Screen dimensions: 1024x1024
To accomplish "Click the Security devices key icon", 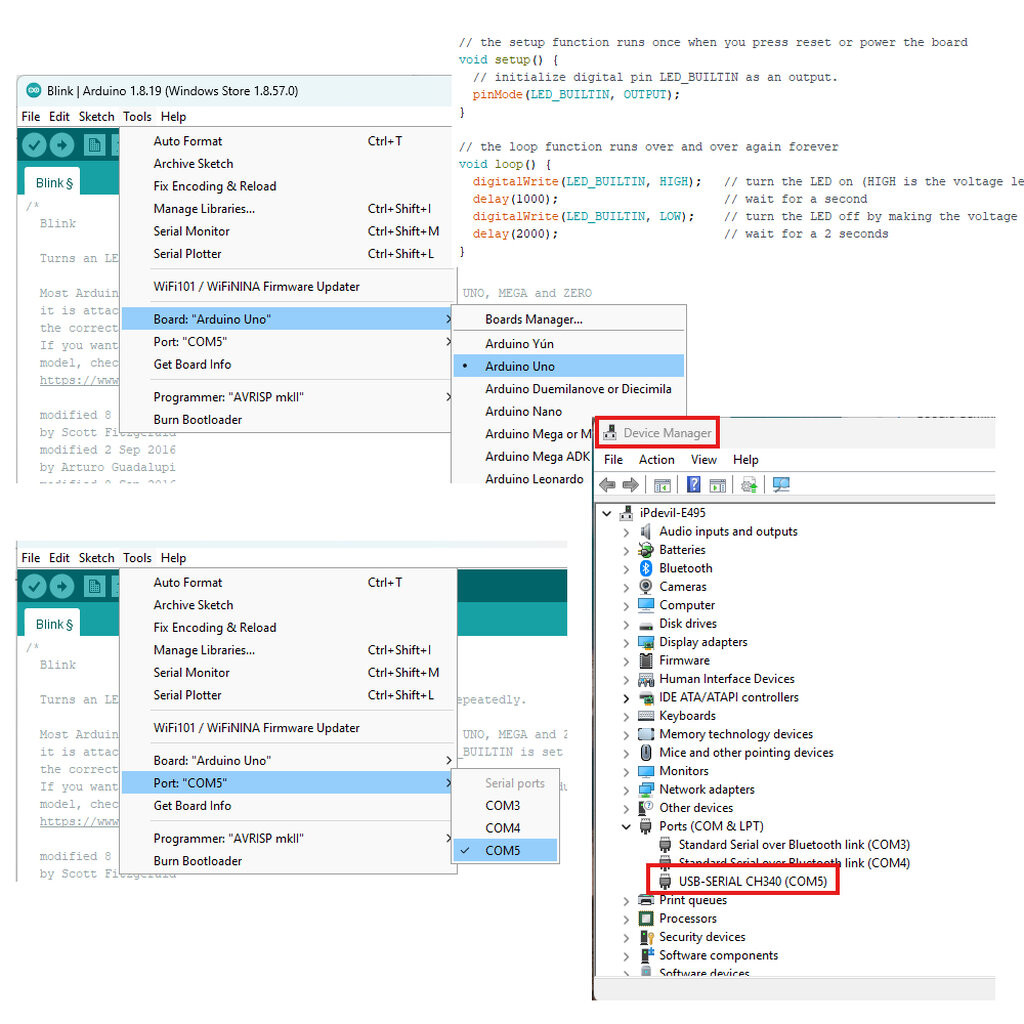I will pyautogui.click(x=647, y=937).
